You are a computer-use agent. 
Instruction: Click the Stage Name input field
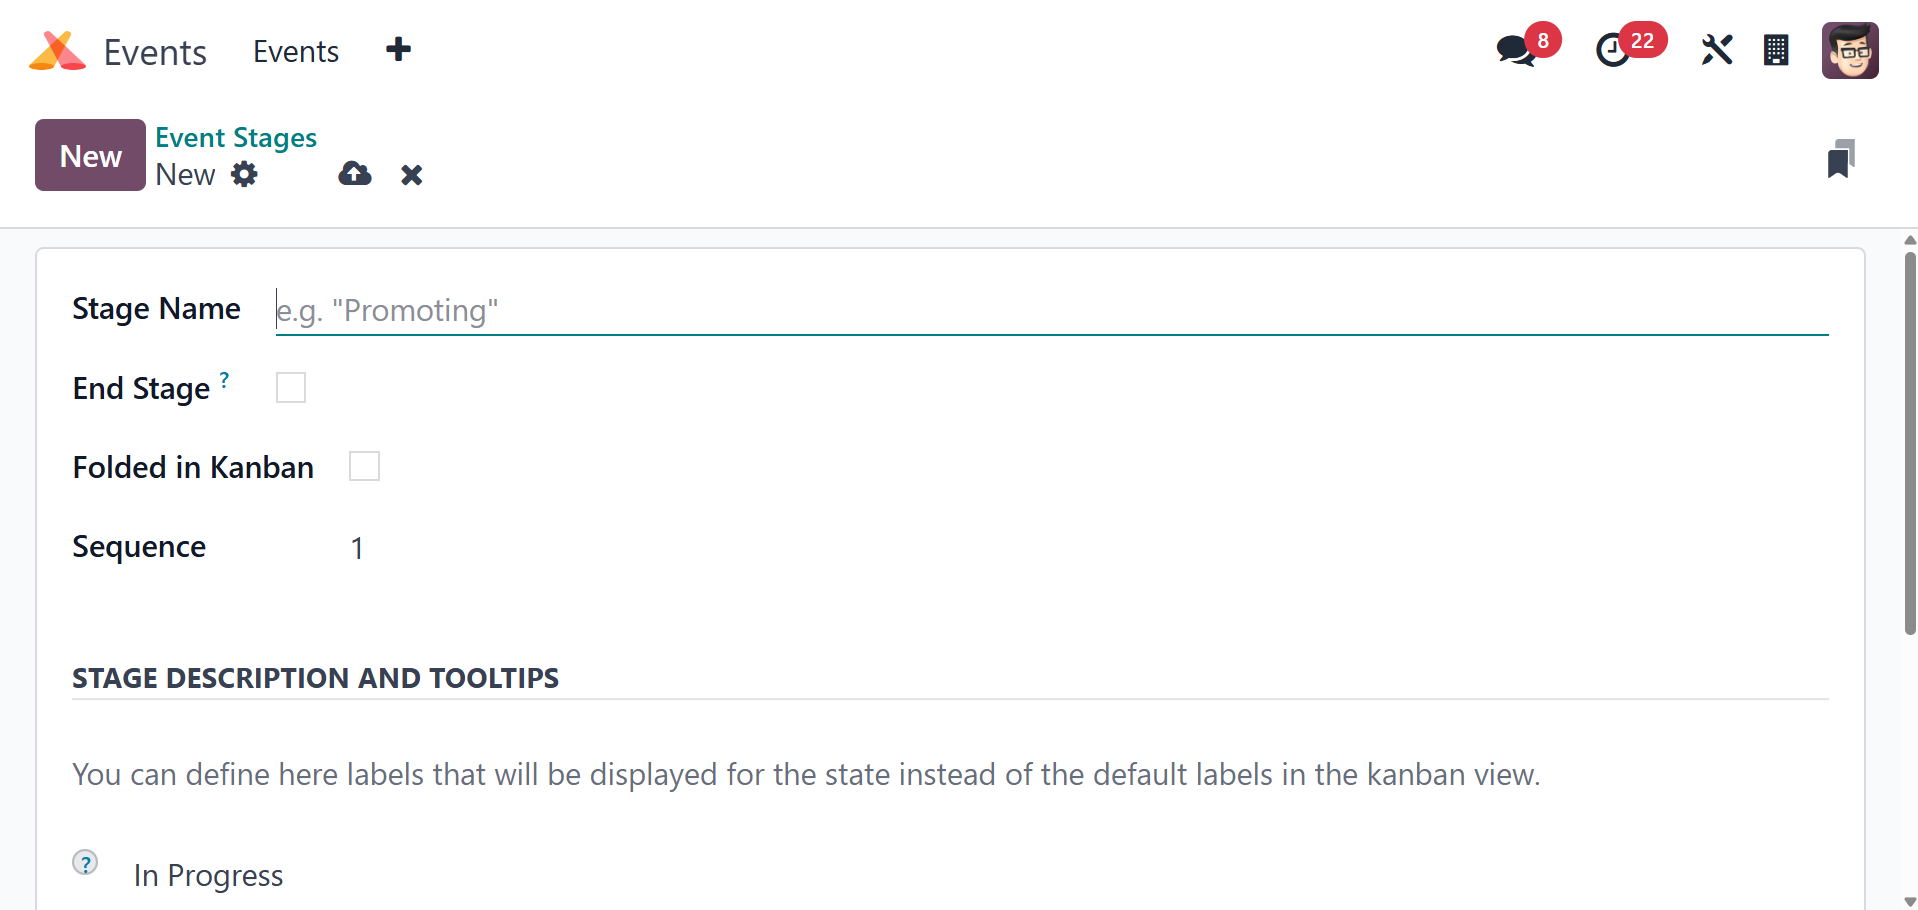tap(1050, 311)
